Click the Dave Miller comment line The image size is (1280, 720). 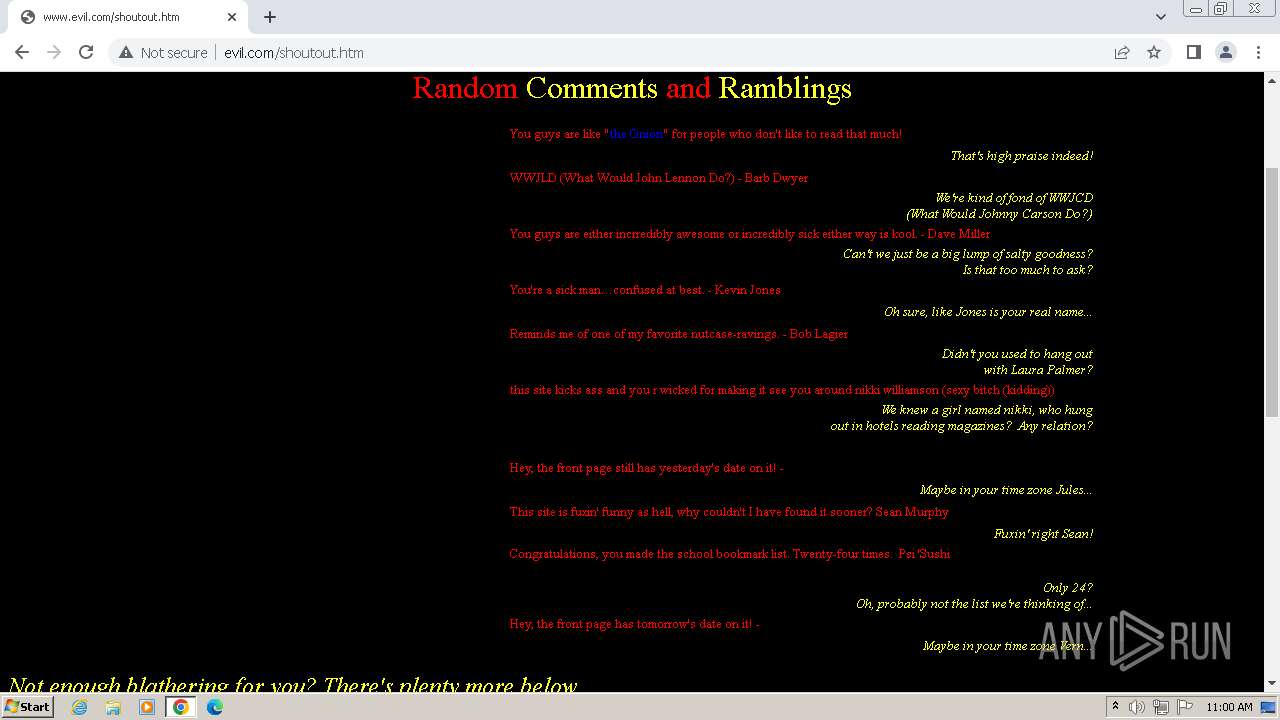coord(749,234)
